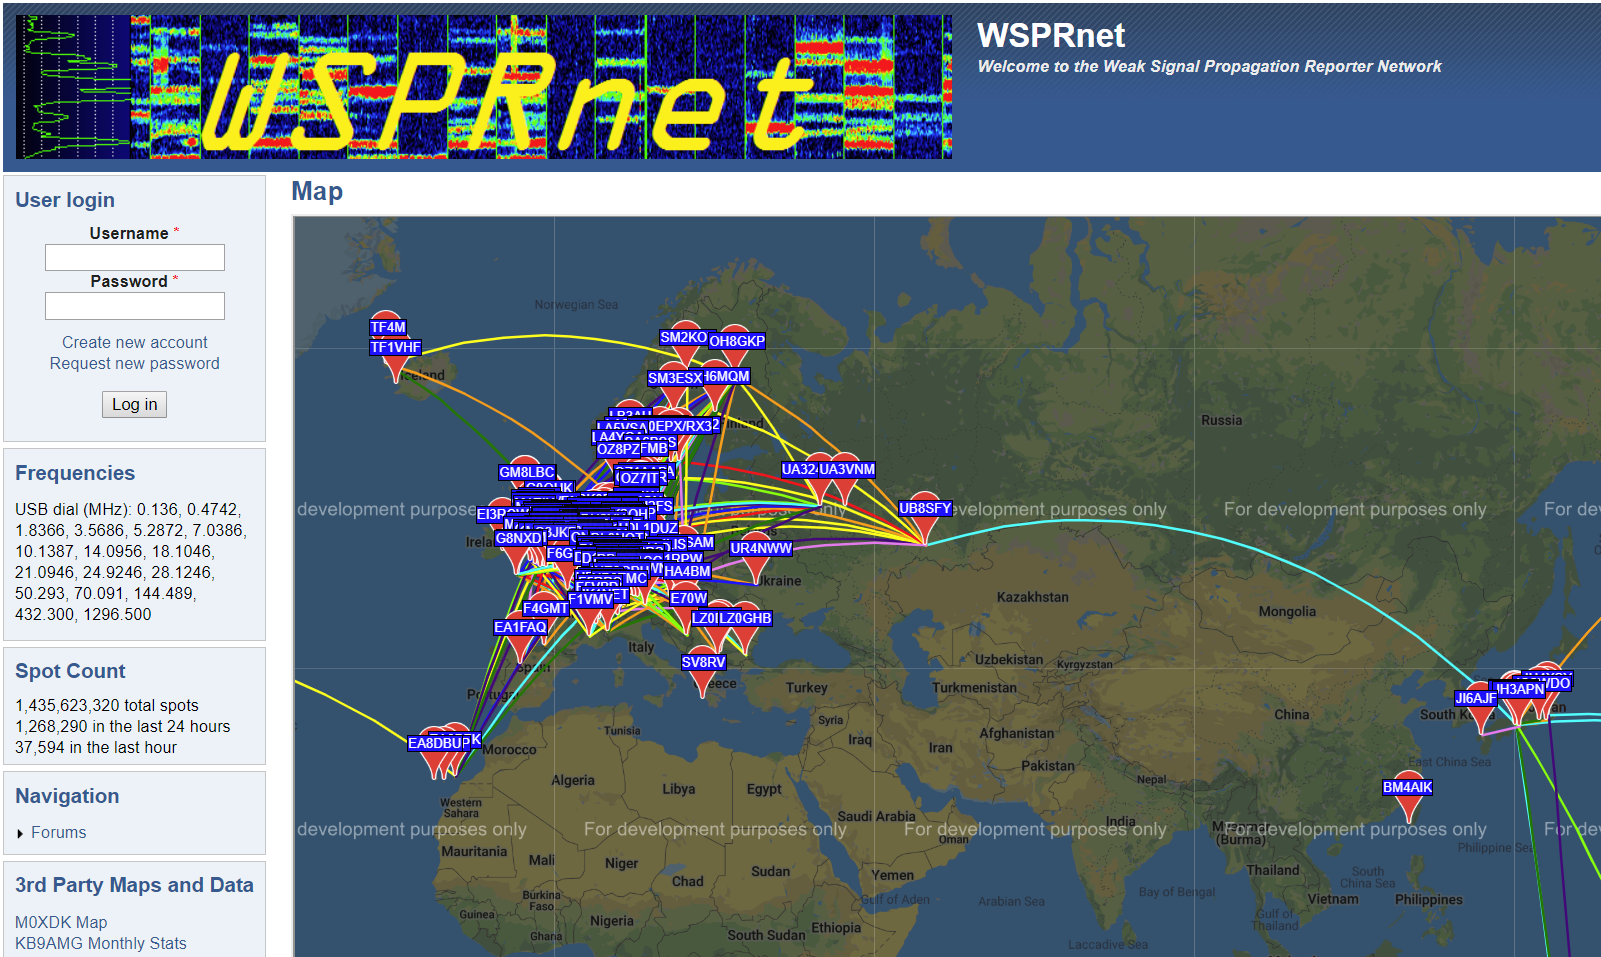Open the Request new password link
This screenshot has height=957, width=1601.
(x=135, y=363)
